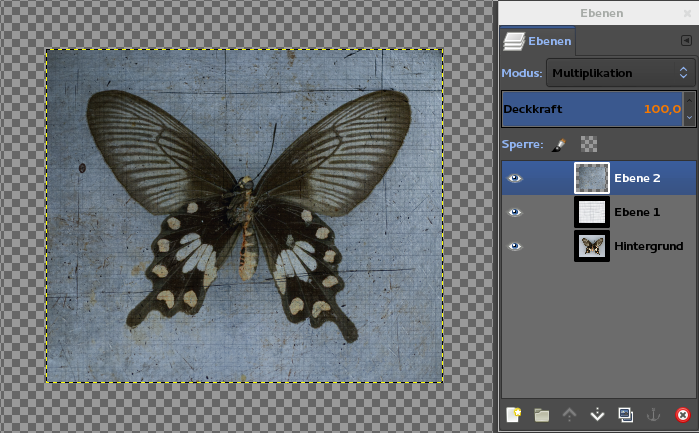
Task: Increase Deckkraft with the up arrow
Action: 688,101
